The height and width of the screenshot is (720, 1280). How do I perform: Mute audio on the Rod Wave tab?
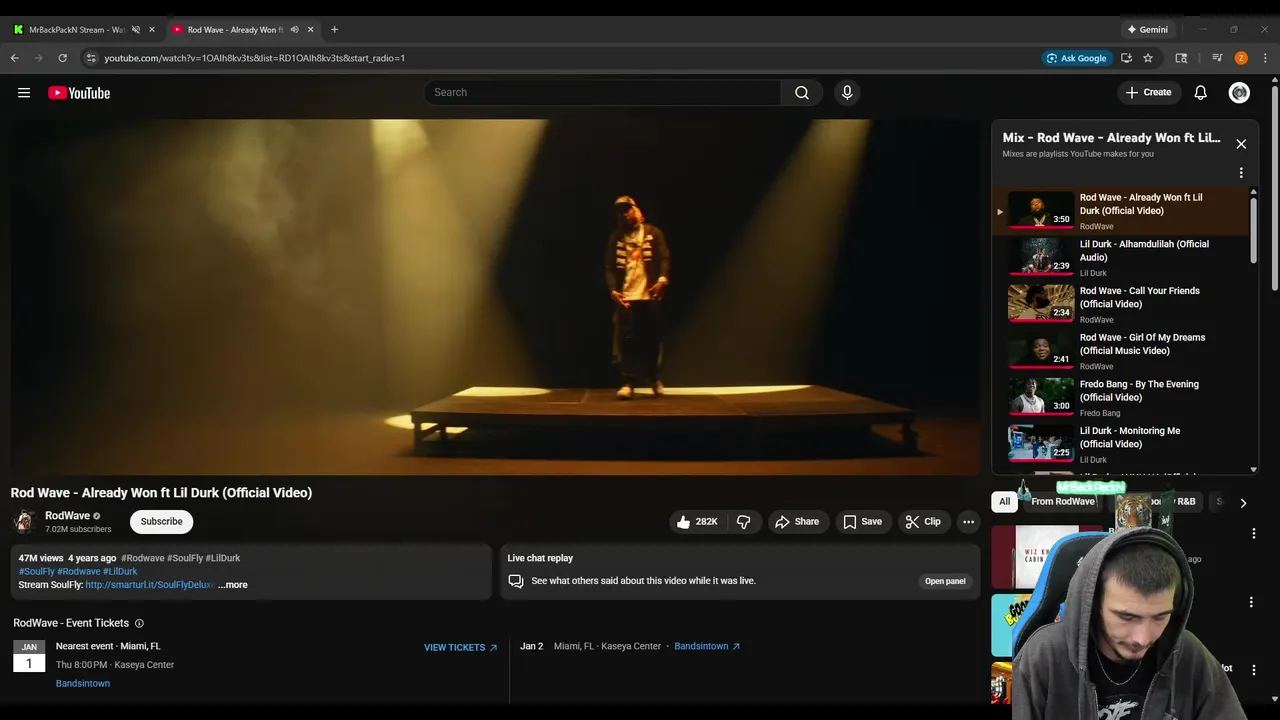point(294,30)
